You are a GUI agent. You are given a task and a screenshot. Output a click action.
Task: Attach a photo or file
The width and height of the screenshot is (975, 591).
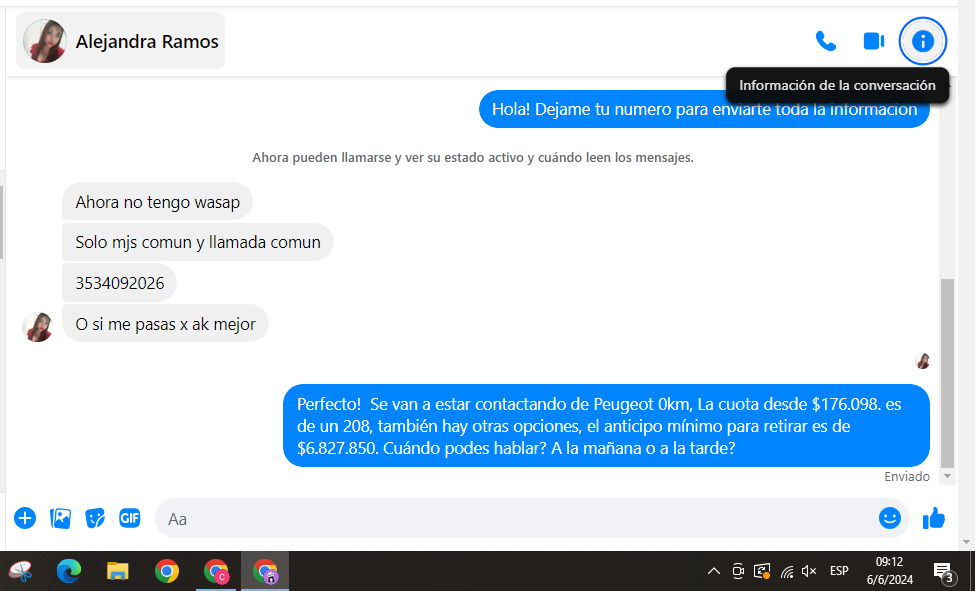coord(61,518)
